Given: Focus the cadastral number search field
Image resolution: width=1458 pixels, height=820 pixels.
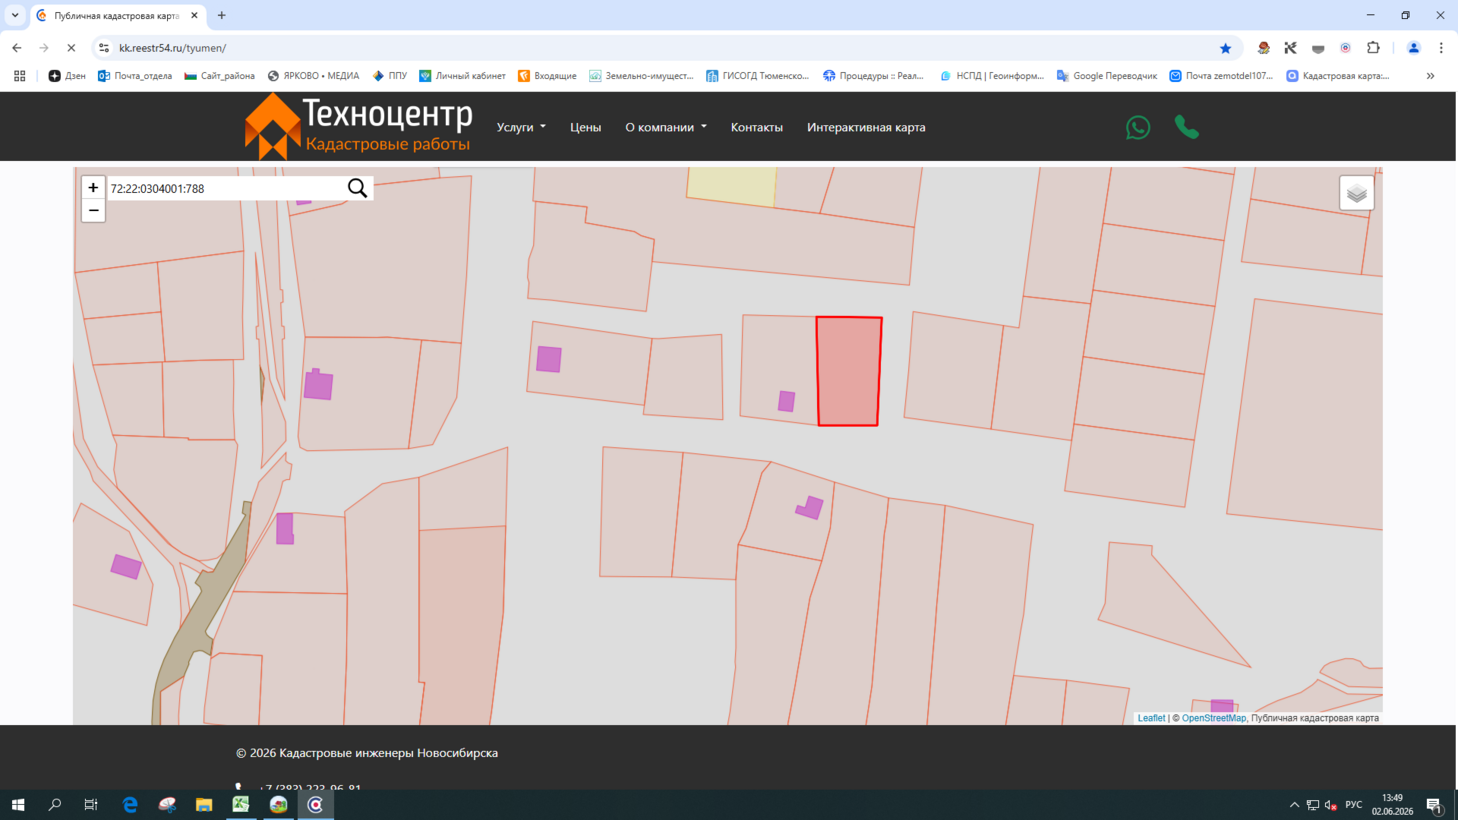Looking at the screenshot, I should pos(226,188).
